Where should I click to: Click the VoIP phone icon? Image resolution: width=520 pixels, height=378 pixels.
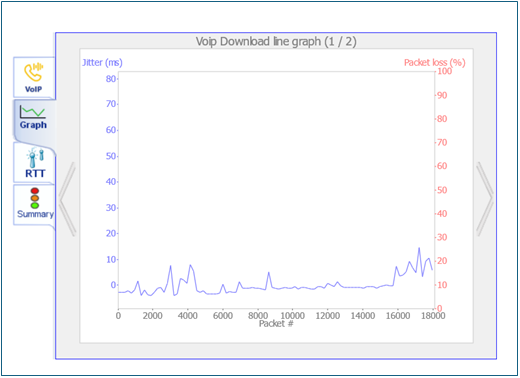33,72
